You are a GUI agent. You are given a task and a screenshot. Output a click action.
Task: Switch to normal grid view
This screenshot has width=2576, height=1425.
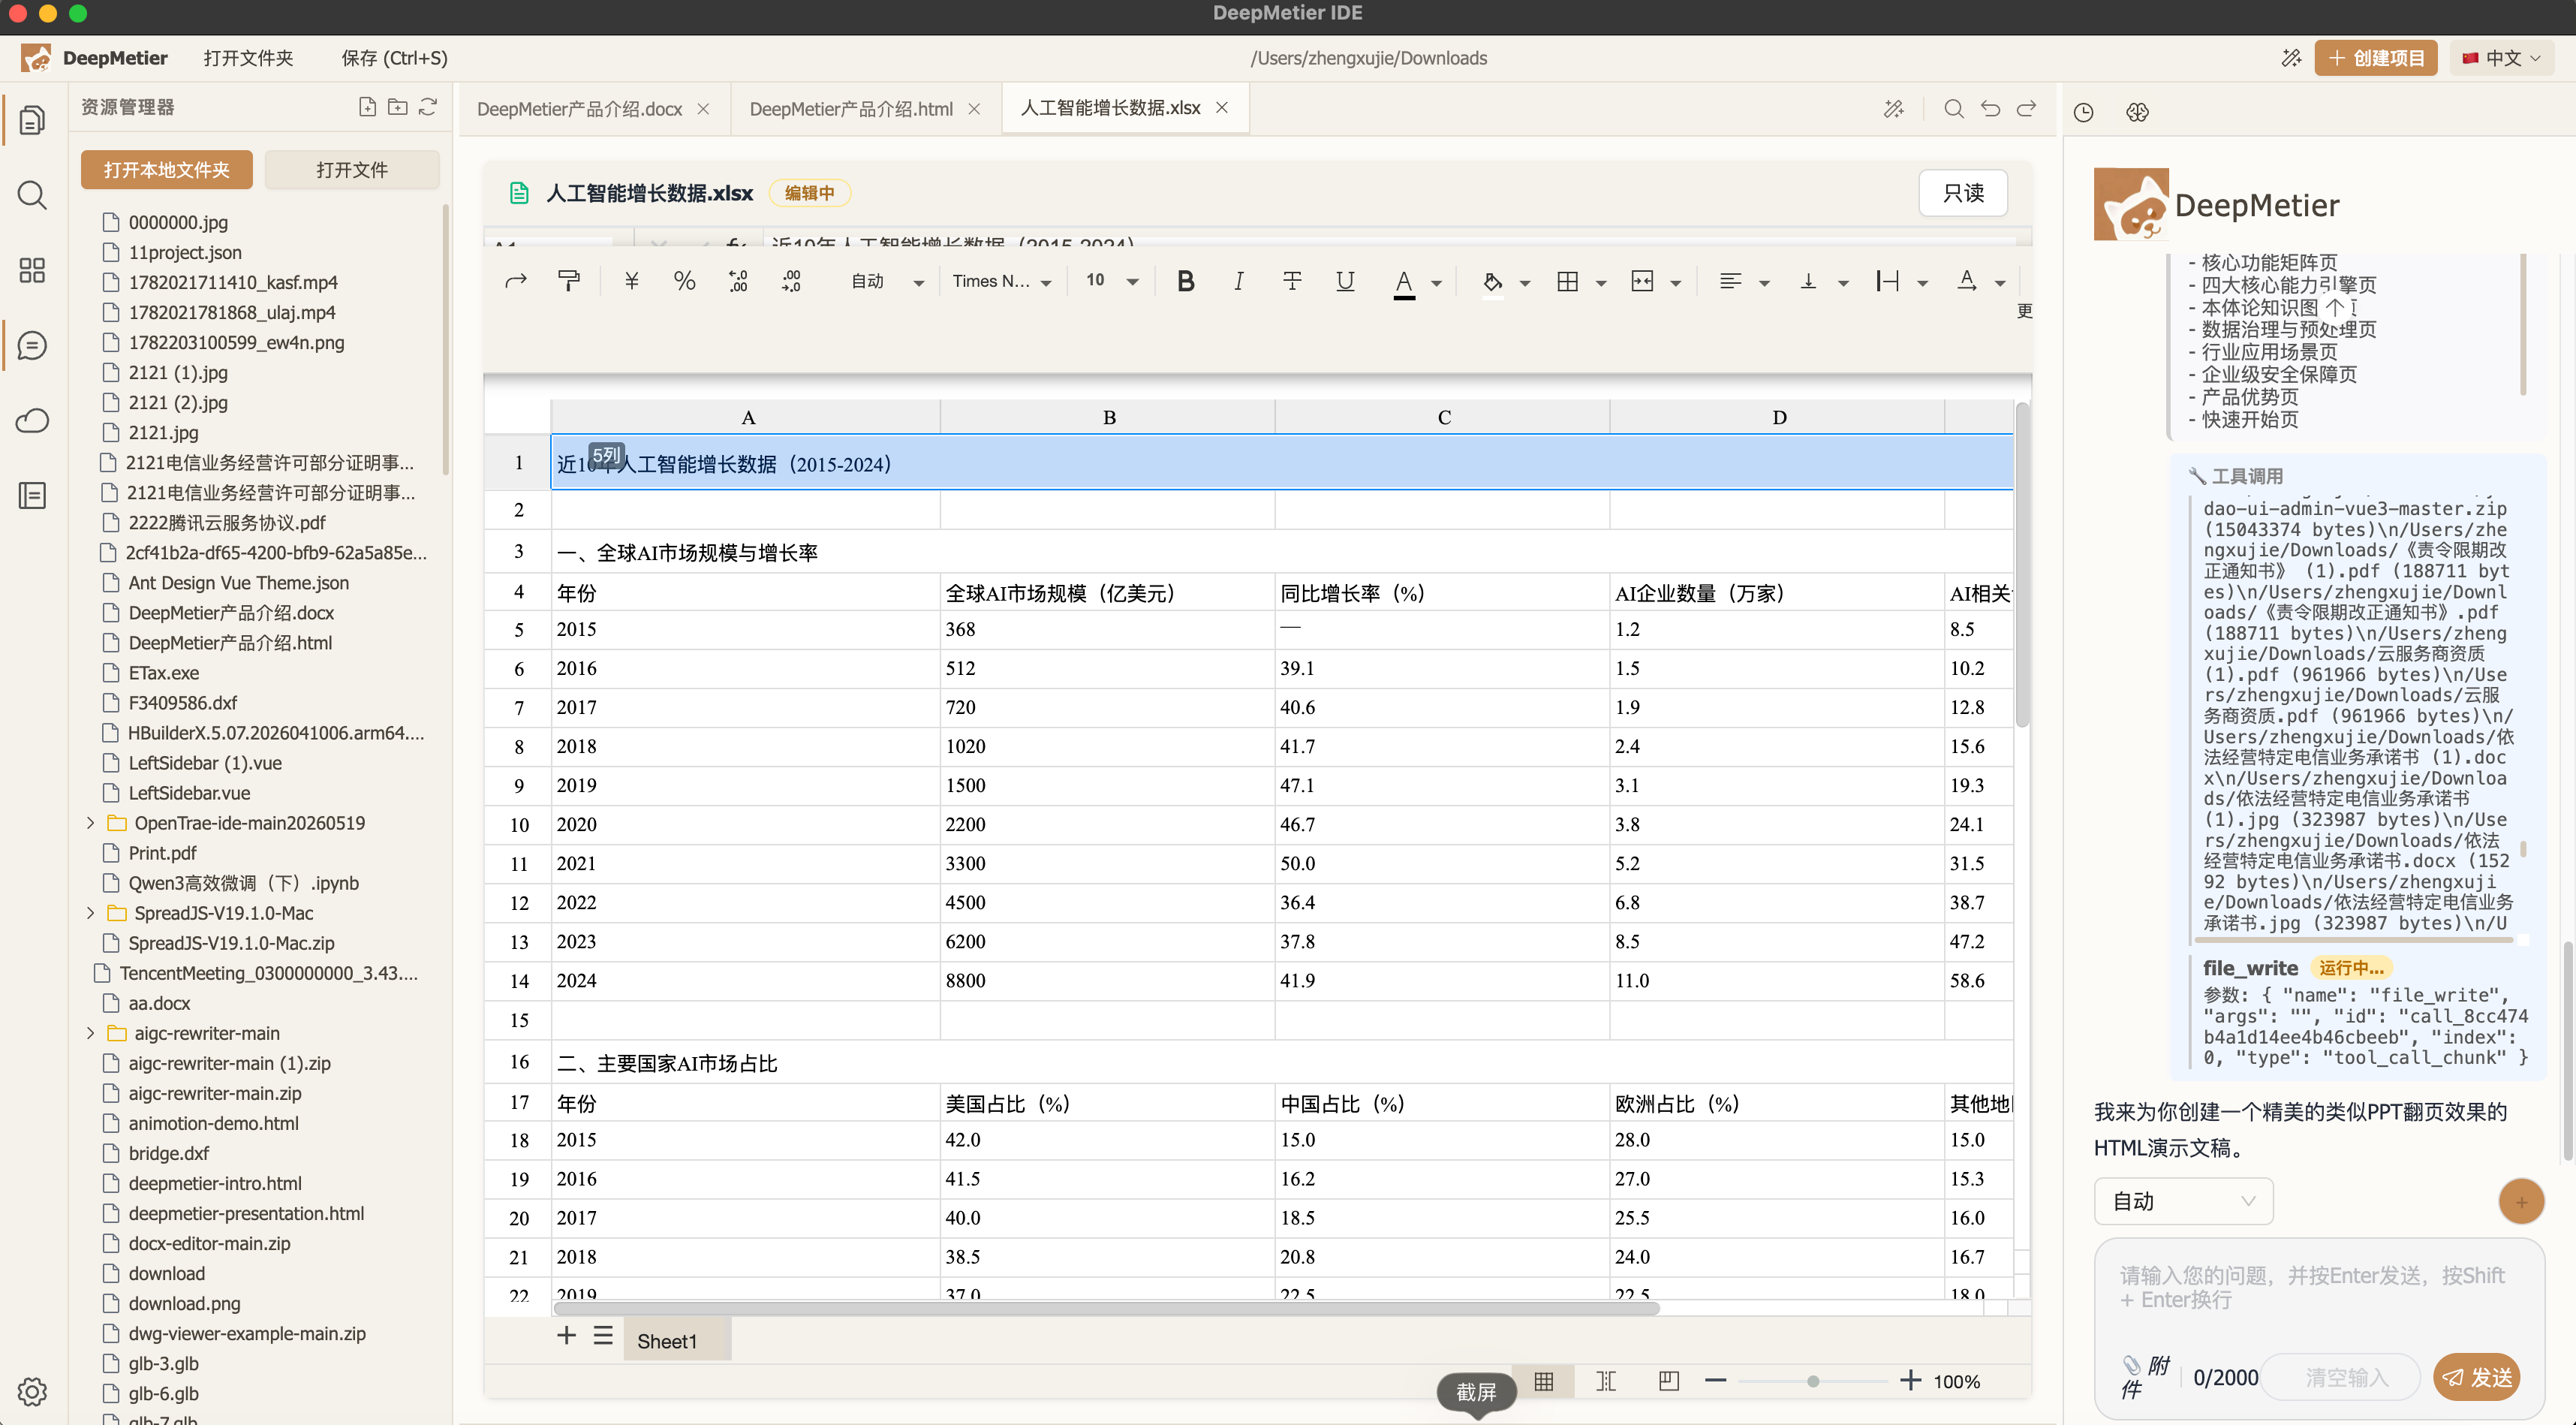(1543, 1381)
